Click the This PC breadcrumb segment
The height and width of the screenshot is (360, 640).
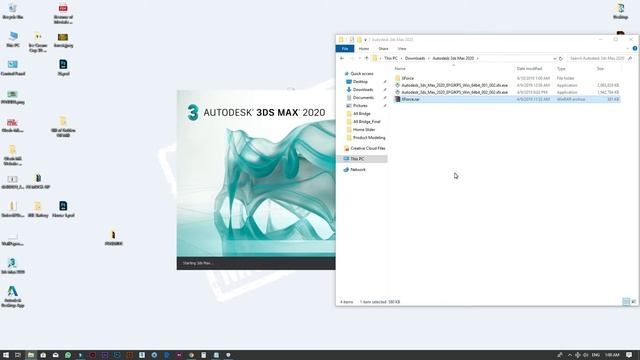click(391, 58)
